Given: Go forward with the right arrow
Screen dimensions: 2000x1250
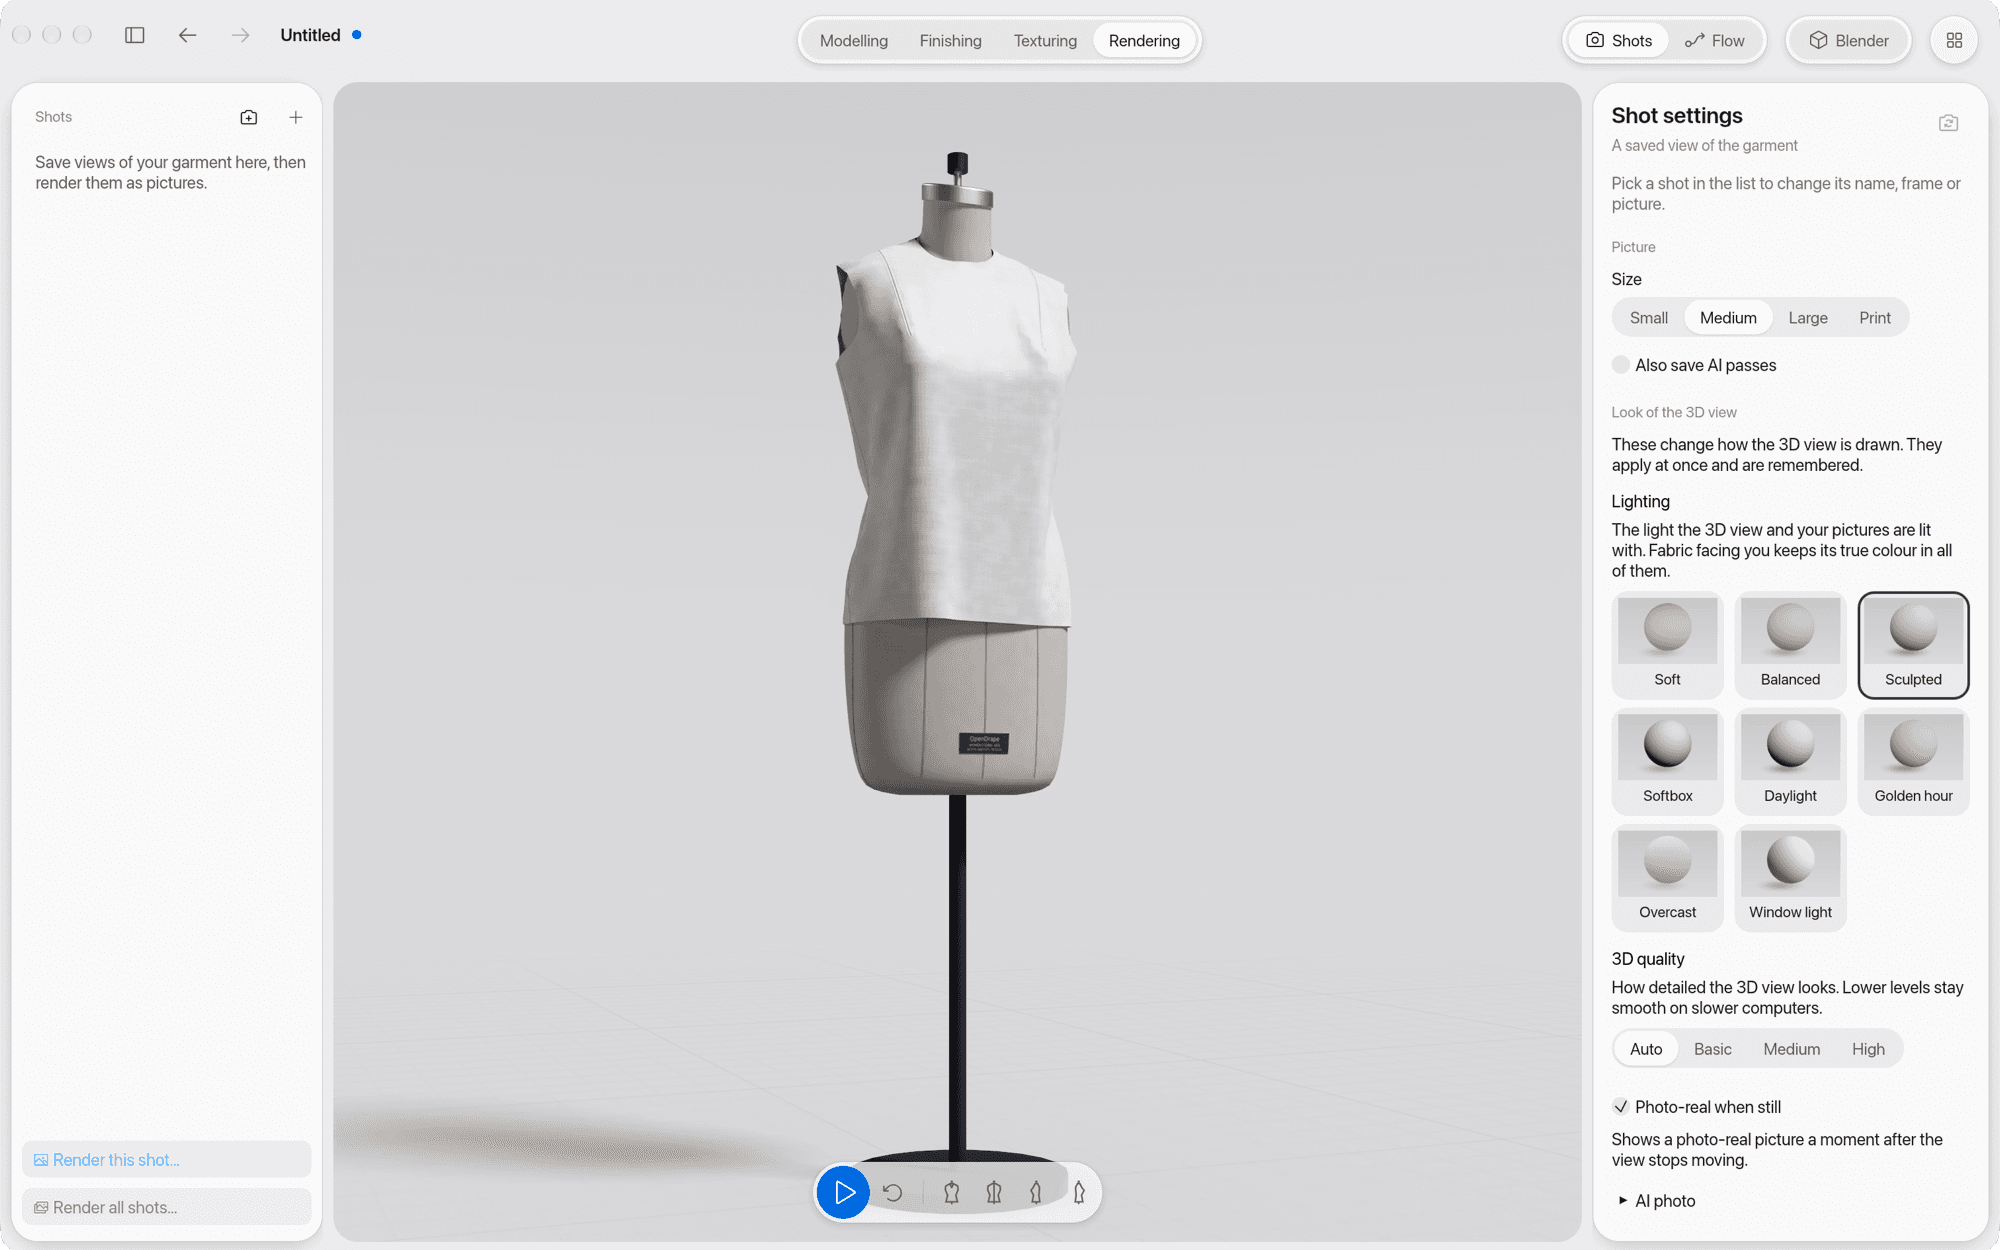Looking at the screenshot, I should tap(240, 35).
